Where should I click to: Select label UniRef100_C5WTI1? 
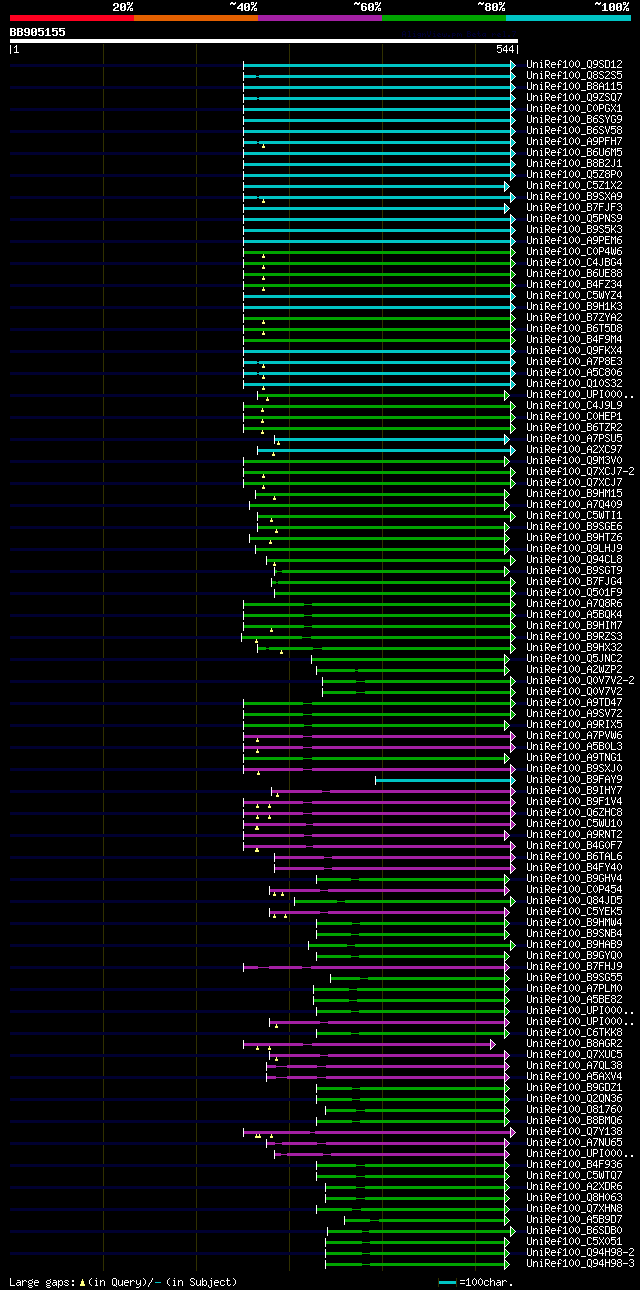pyautogui.click(x=574, y=516)
